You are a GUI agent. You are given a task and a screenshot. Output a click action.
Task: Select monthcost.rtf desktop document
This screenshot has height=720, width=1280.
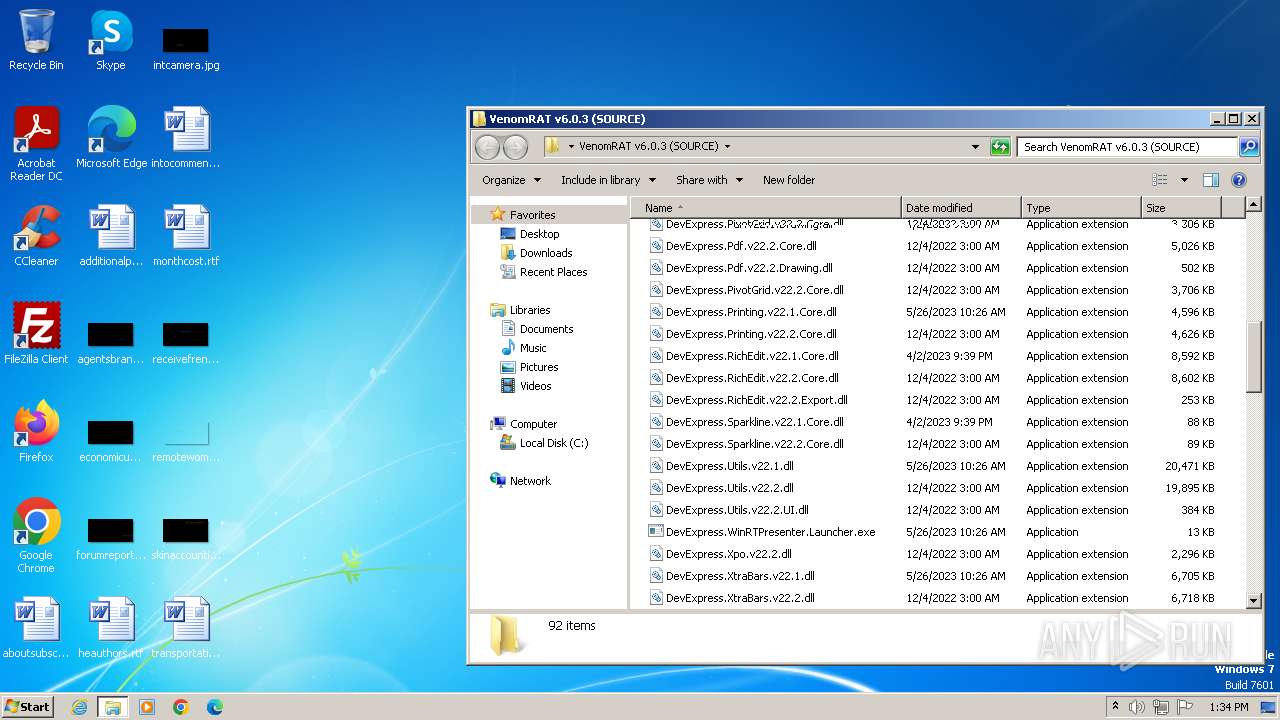(x=186, y=235)
